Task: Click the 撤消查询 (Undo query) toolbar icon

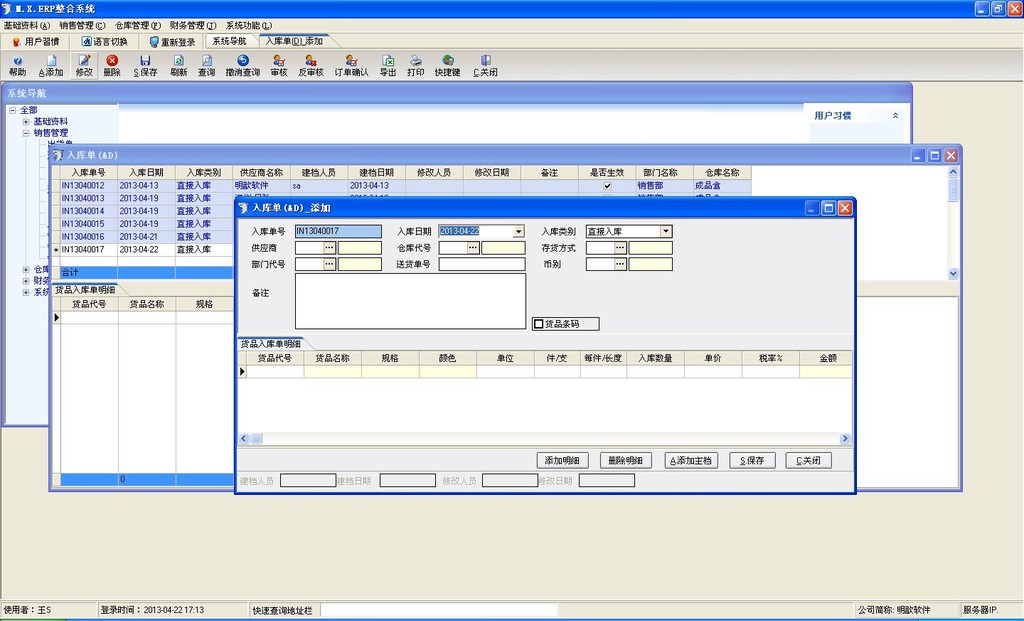Action: [242, 61]
